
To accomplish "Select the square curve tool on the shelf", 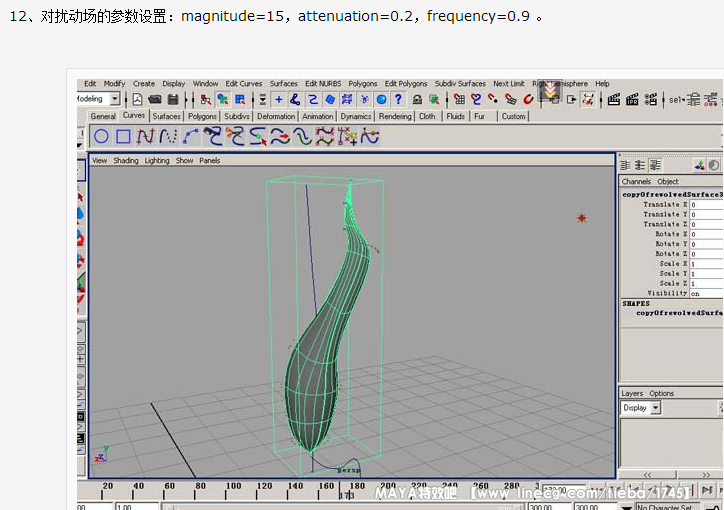I will [x=123, y=137].
